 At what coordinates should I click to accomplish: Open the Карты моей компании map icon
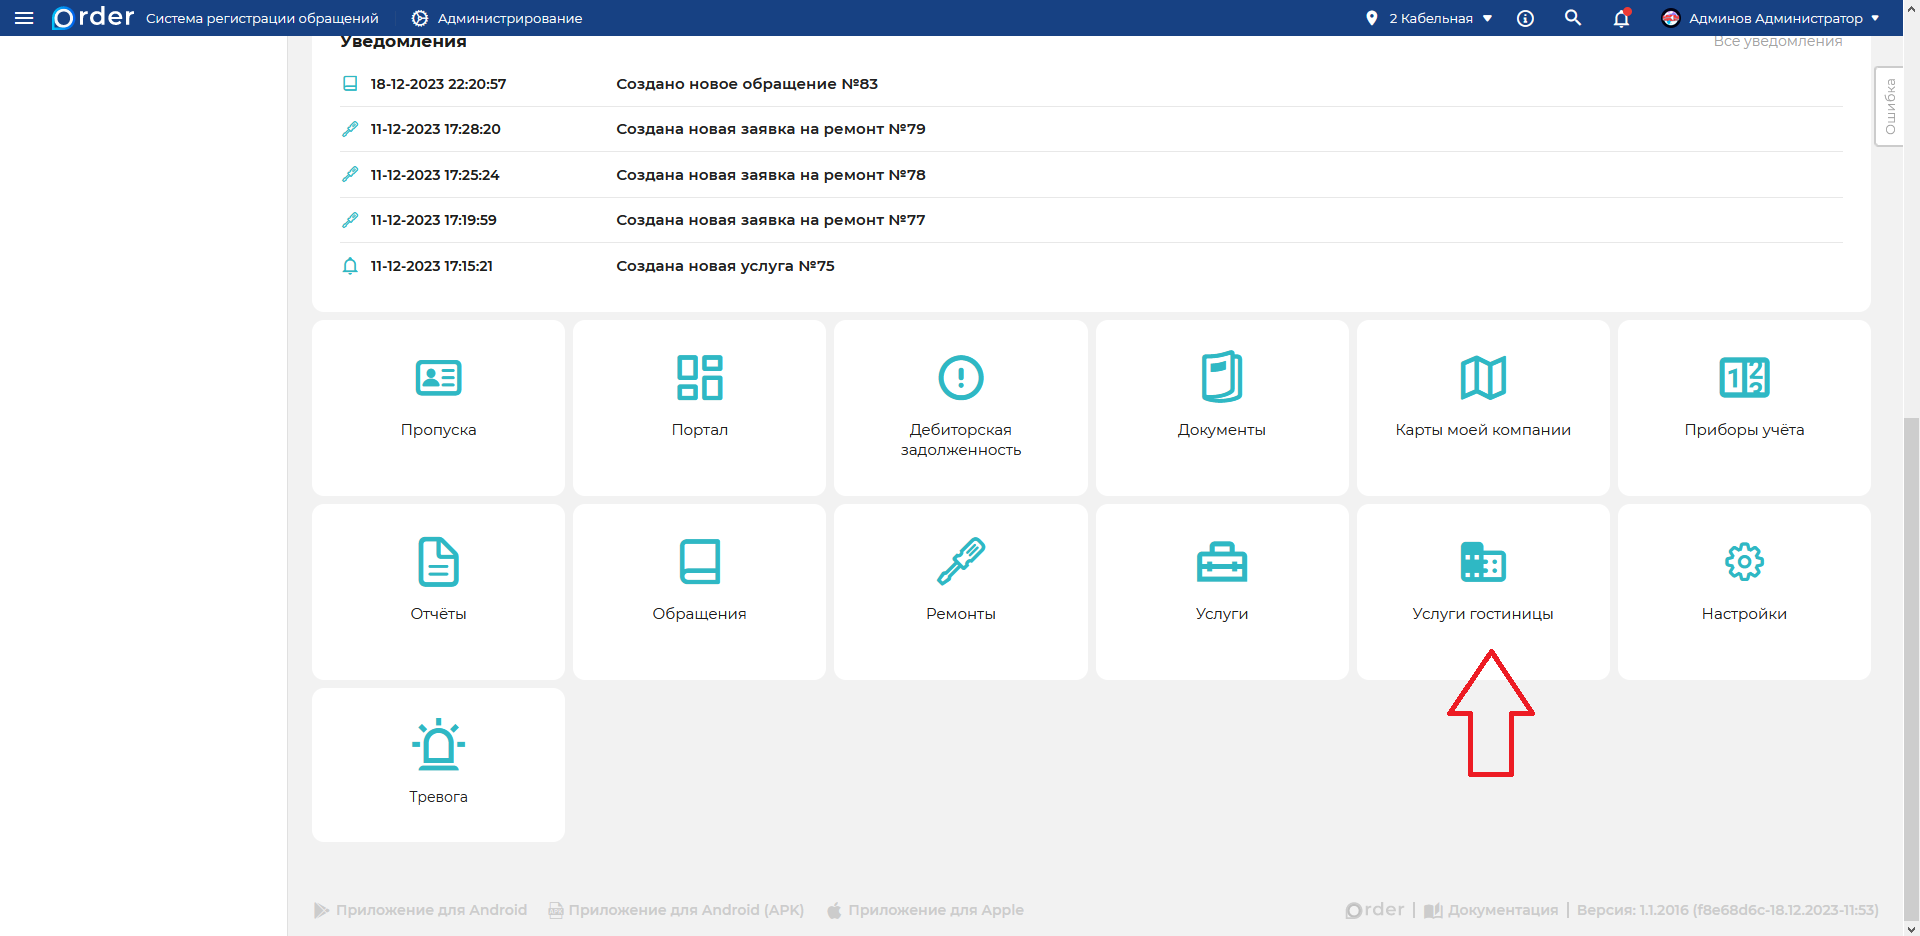pos(1482,378)
